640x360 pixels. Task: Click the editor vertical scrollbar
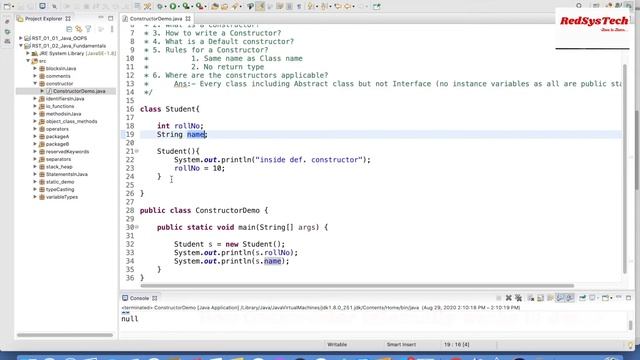coord(625,169)
